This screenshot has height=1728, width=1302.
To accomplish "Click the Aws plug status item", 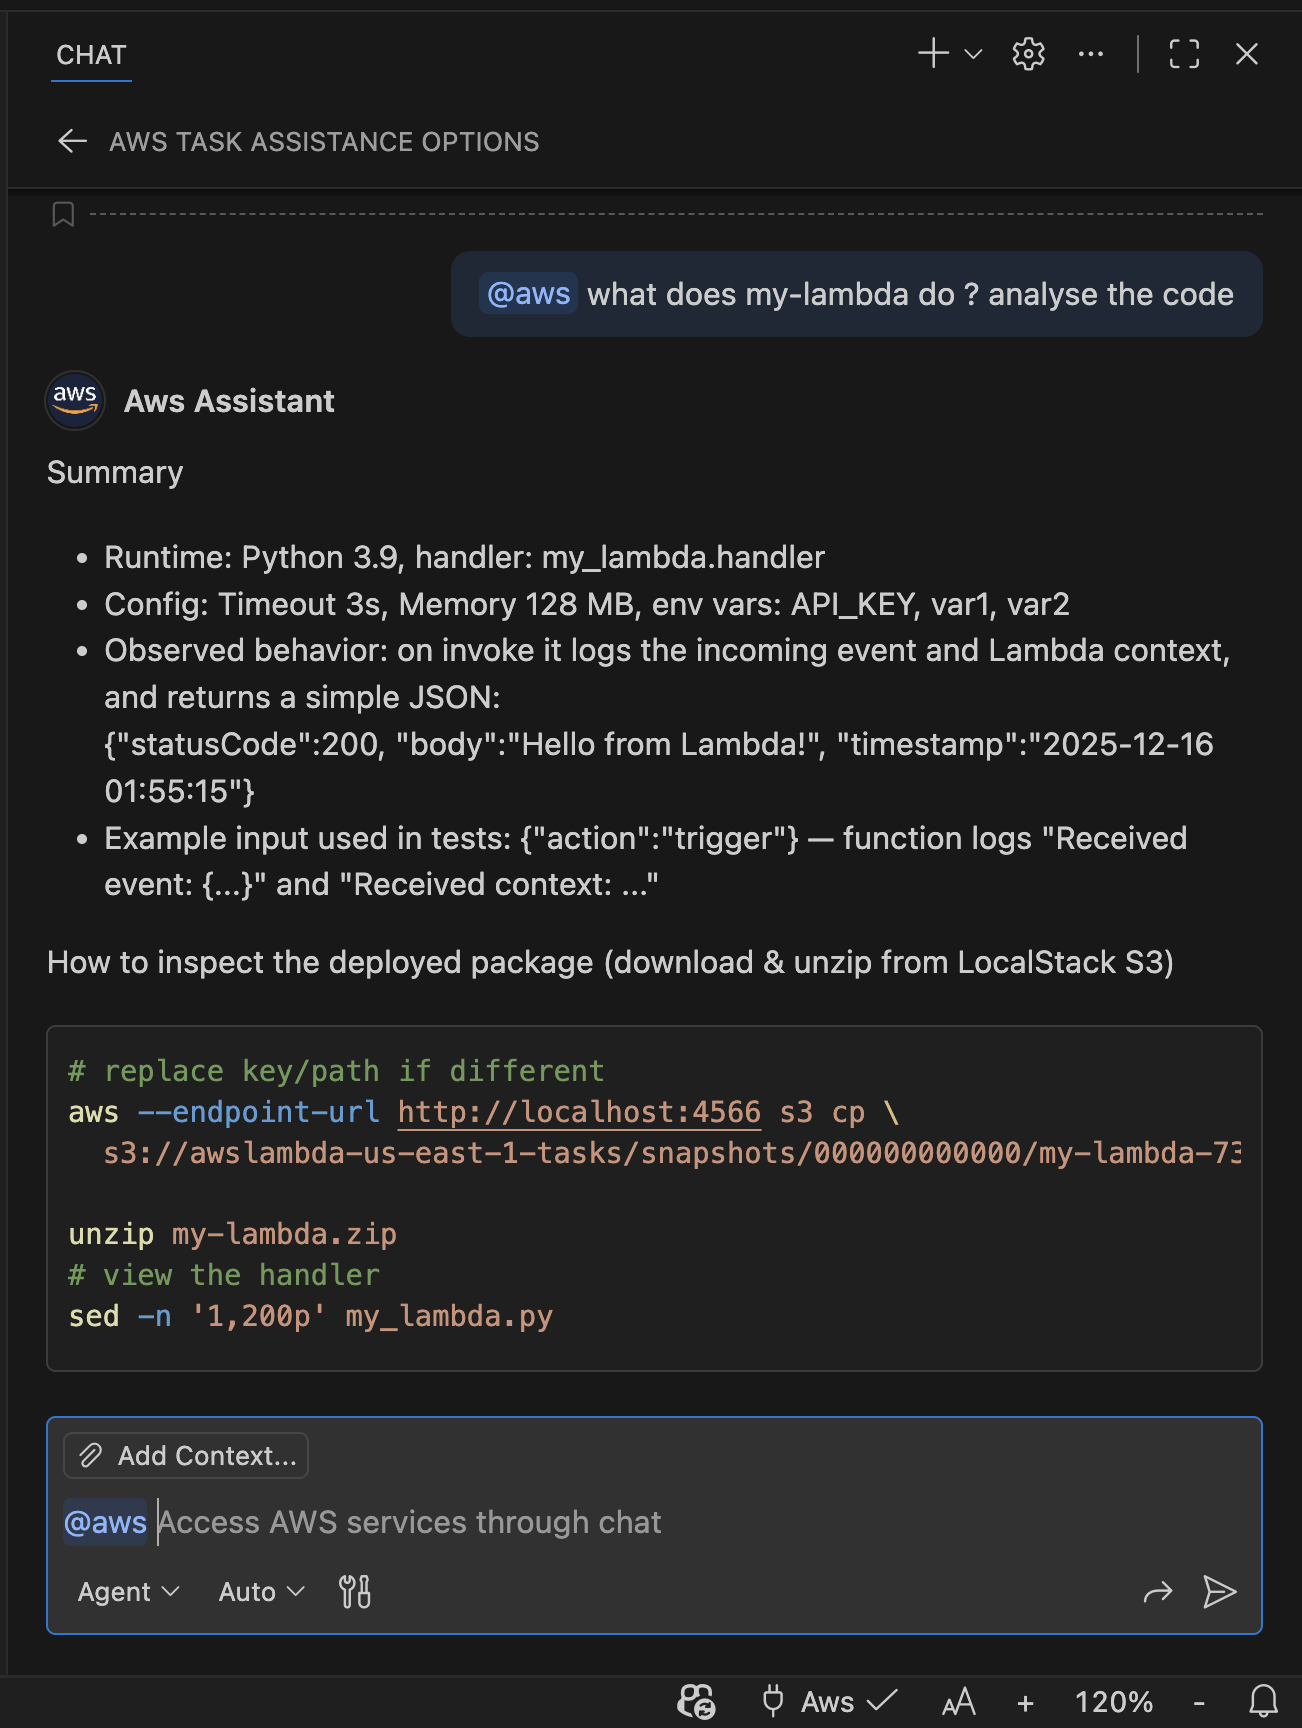I will [829, 1701].
